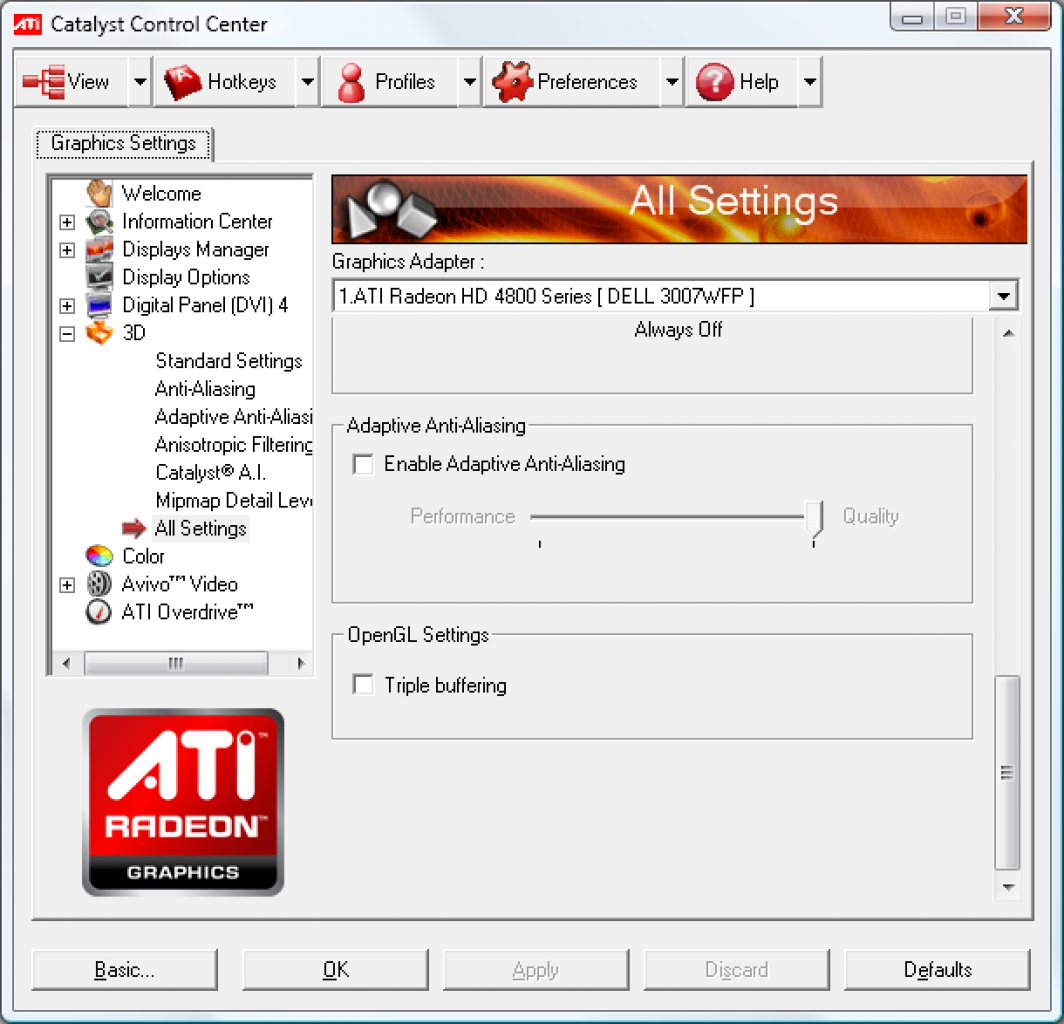Expand the Information Center node

click(x=66, y=222)
